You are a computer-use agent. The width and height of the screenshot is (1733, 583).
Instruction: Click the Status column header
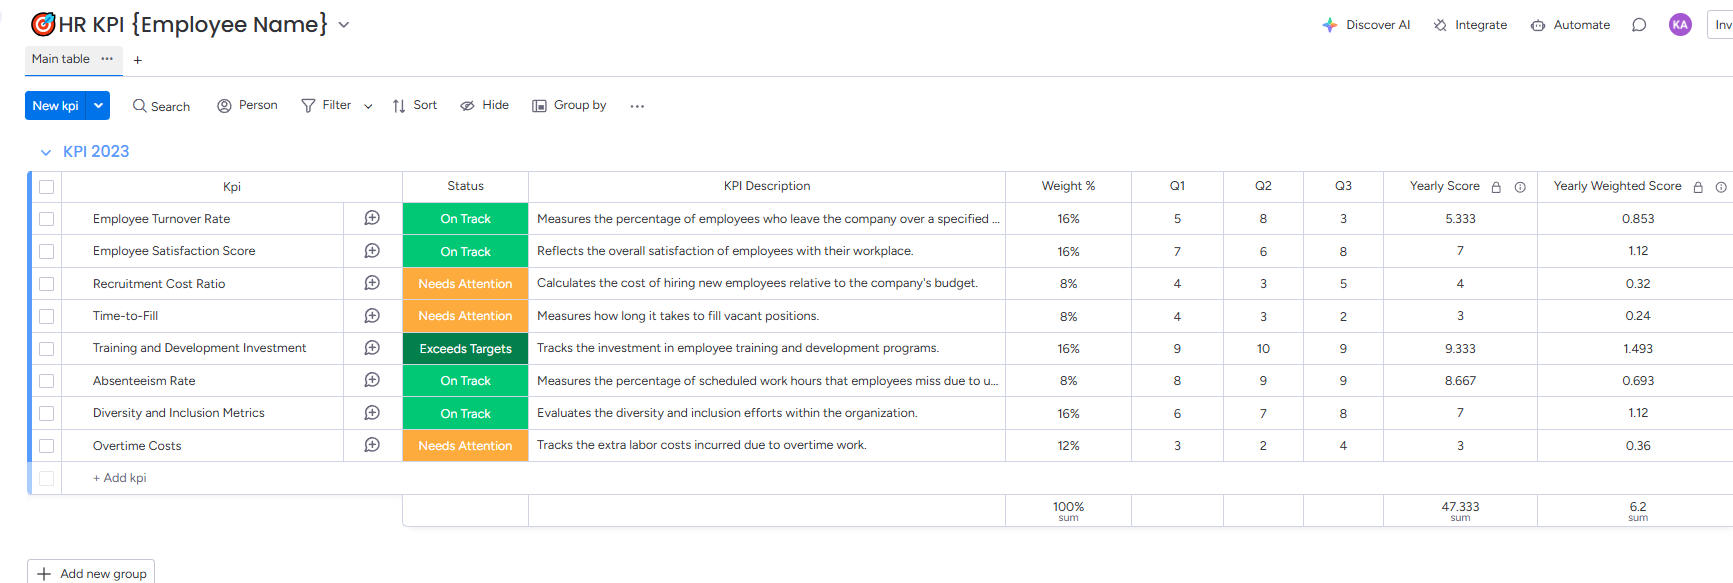pos(465,186)
